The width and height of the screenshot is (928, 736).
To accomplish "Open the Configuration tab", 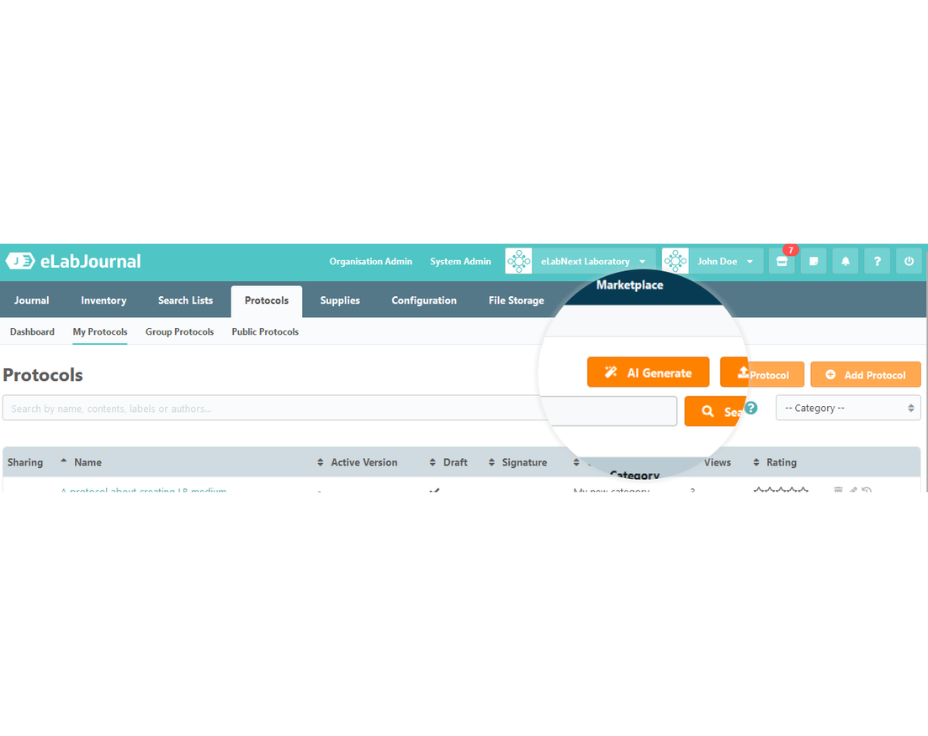I will (x=424, y=301).
